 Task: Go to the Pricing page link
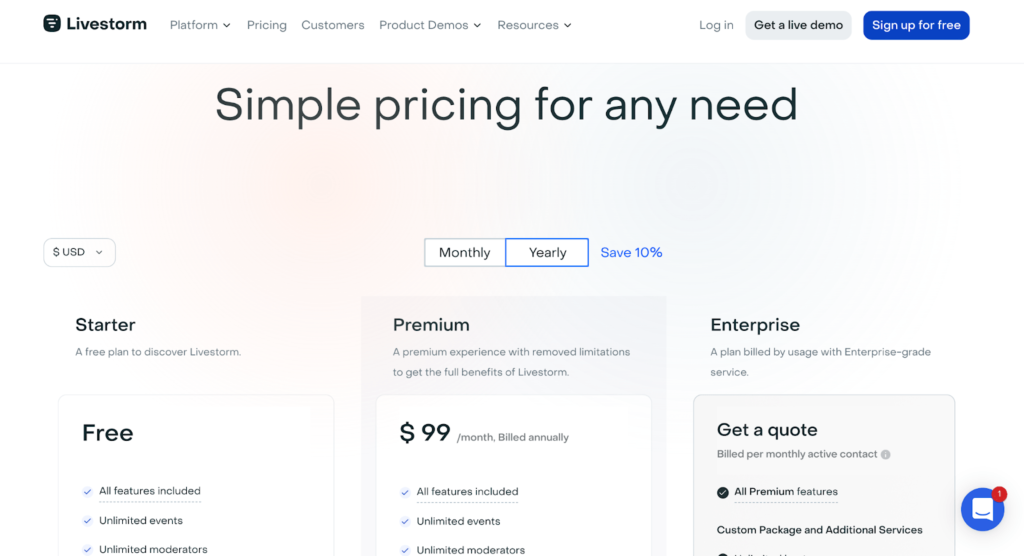(266, 25)
